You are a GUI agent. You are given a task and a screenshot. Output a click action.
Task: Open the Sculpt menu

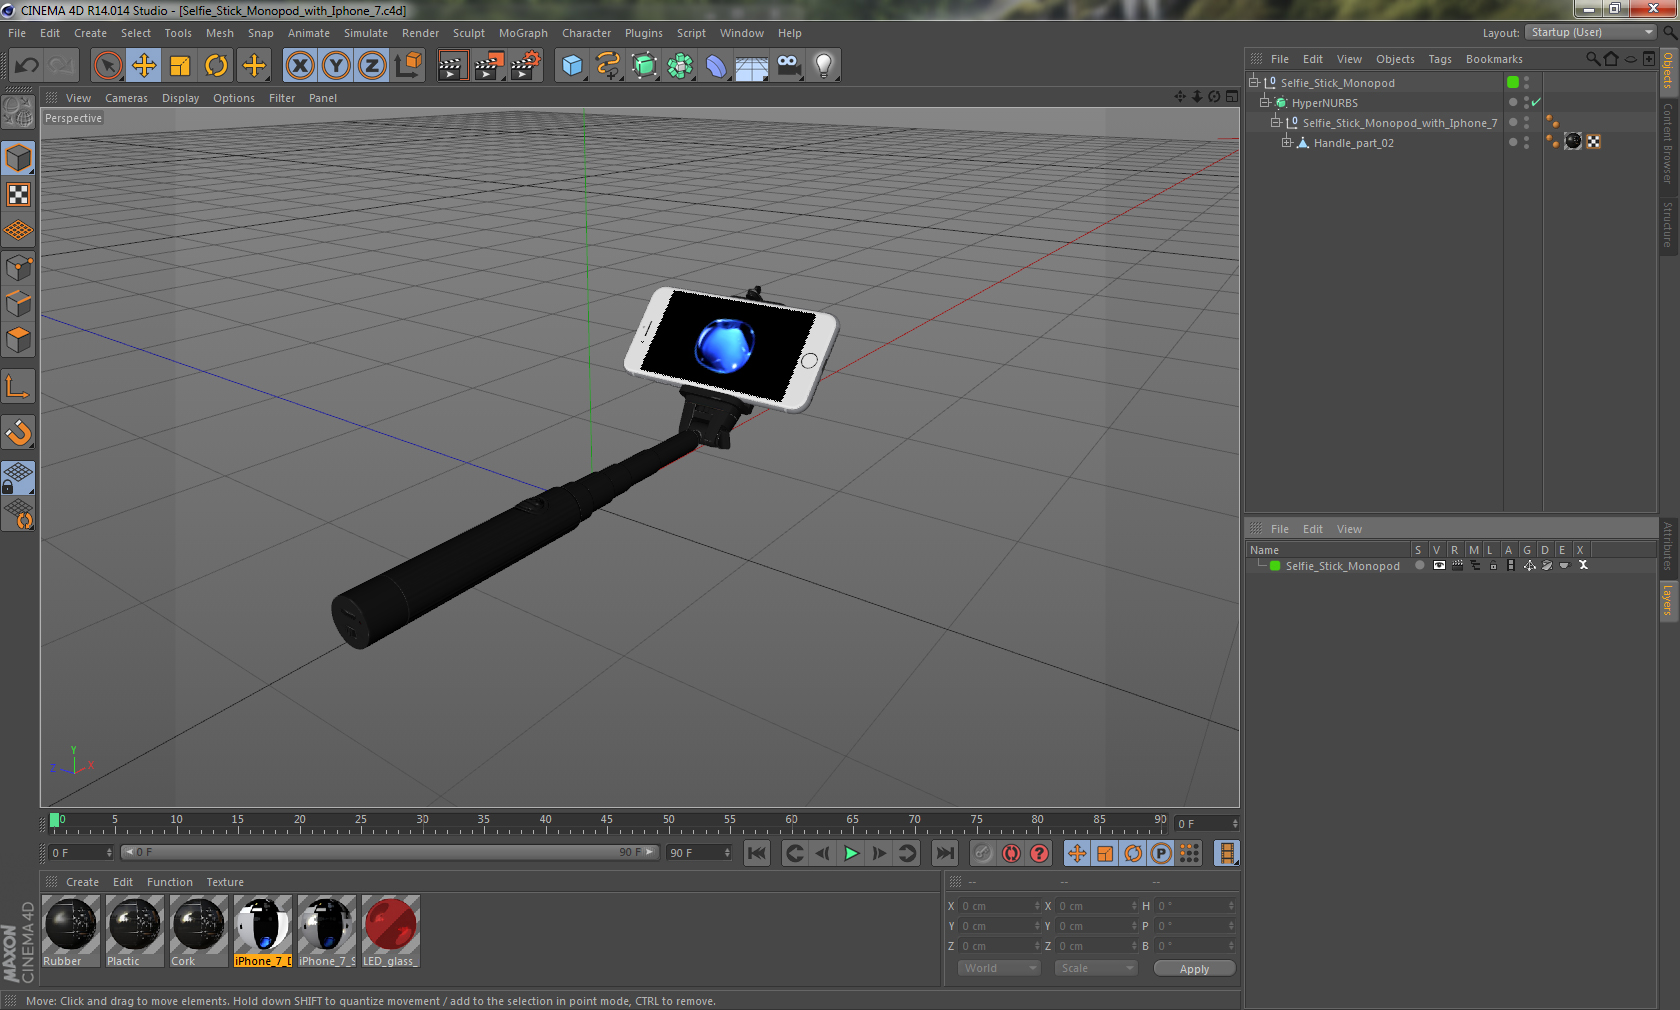coord(468,33)
